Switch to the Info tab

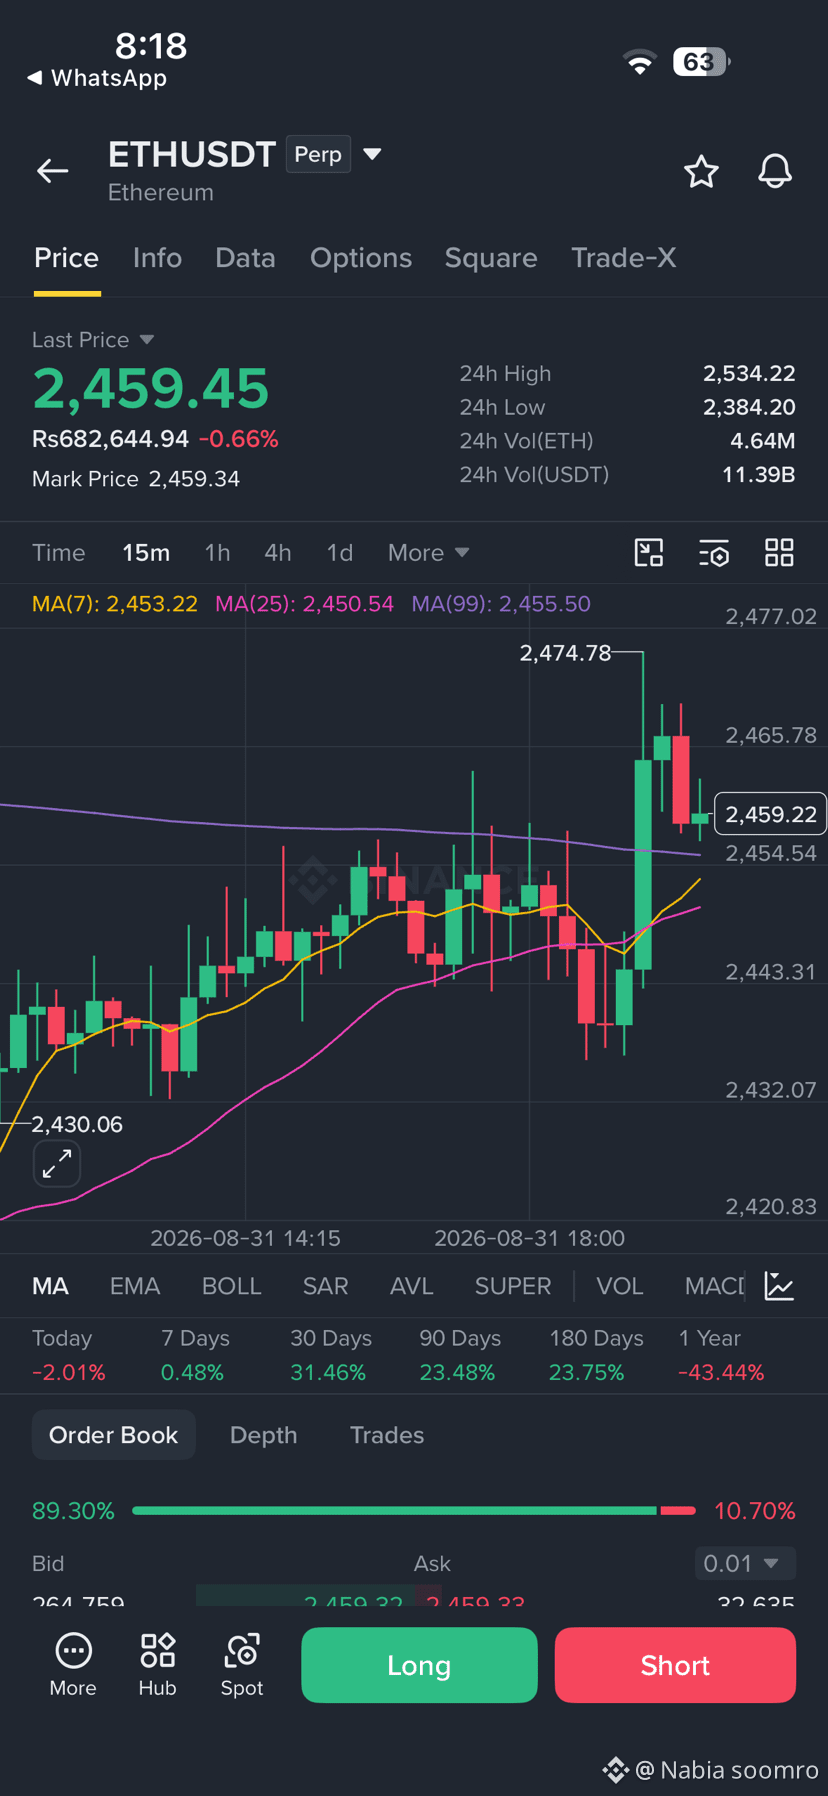tap(157, 258)
